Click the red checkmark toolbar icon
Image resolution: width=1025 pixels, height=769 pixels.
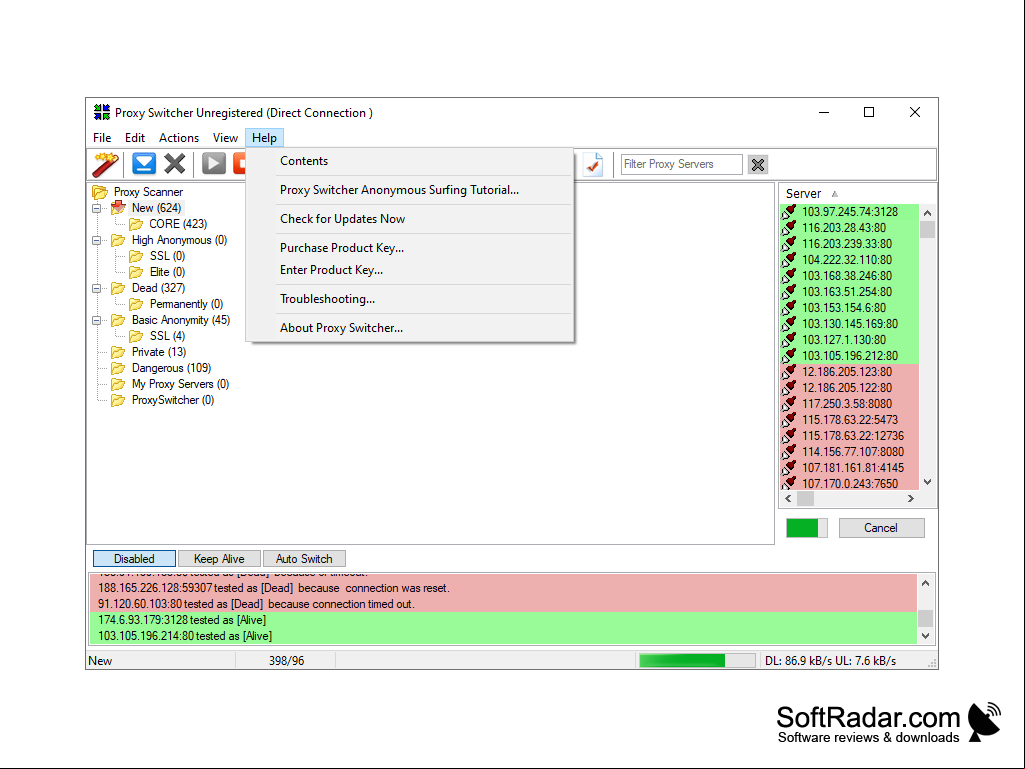pyautogui.click(x=593, y=164)
